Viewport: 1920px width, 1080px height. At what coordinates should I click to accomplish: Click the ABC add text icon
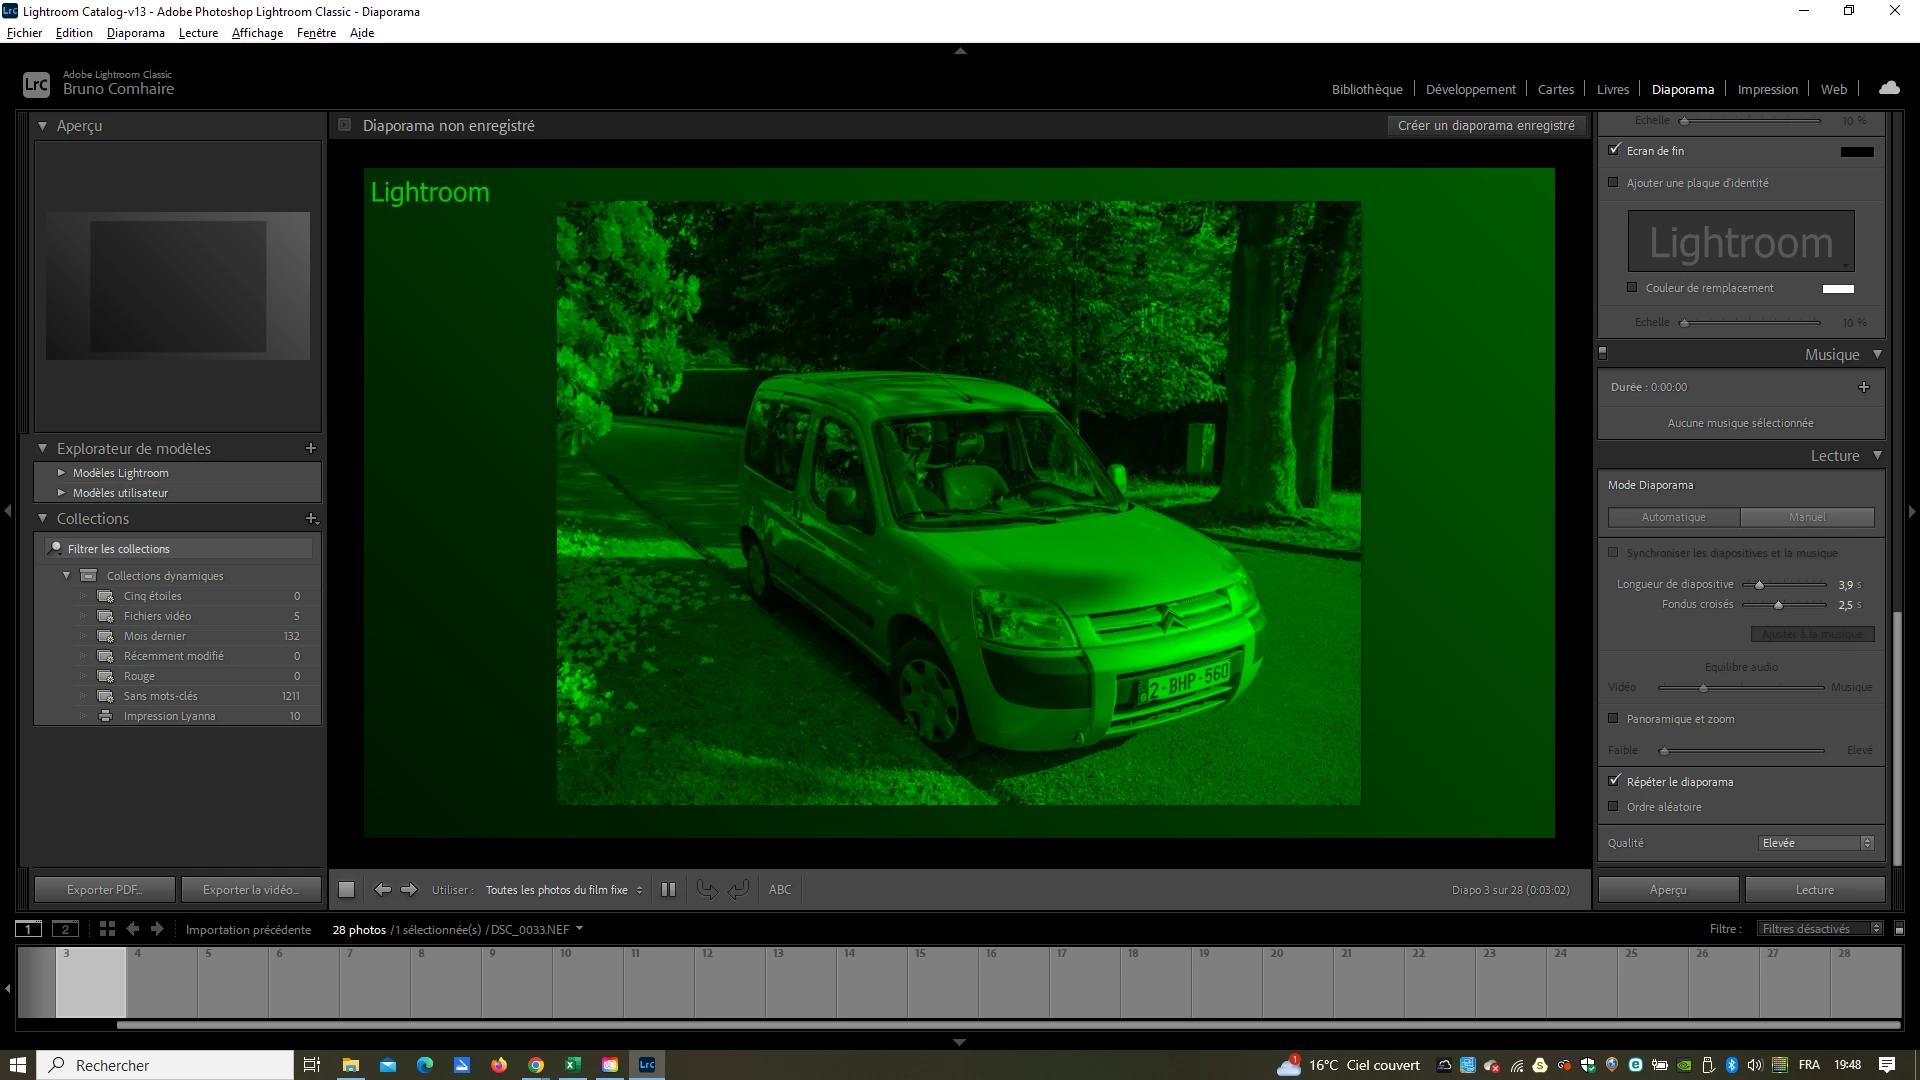(780, 889)
